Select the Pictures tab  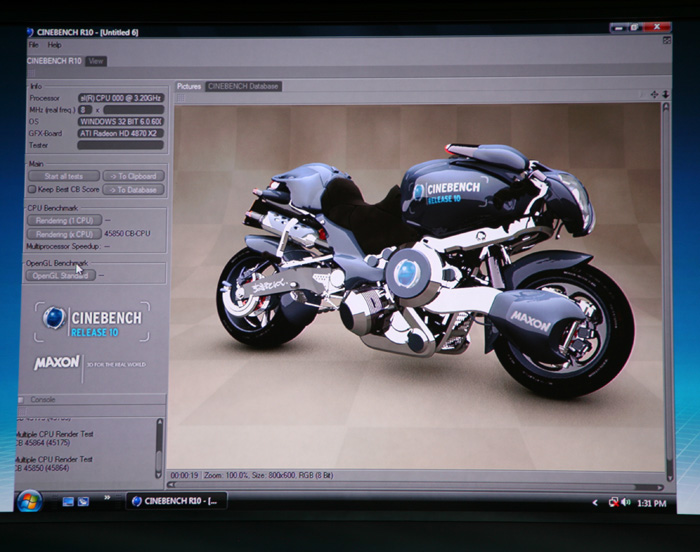coord(189,86)
